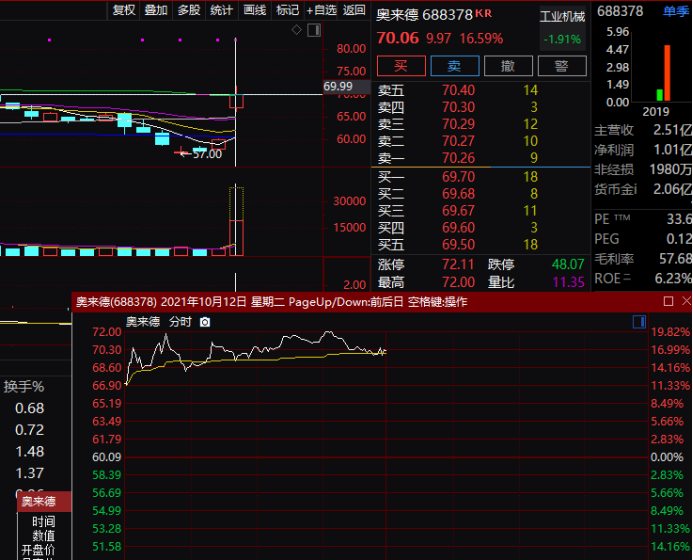Click the camera snapshot icon beside 分时
The width and height of the screenshot is (693, 560).
tap(205, 322)
